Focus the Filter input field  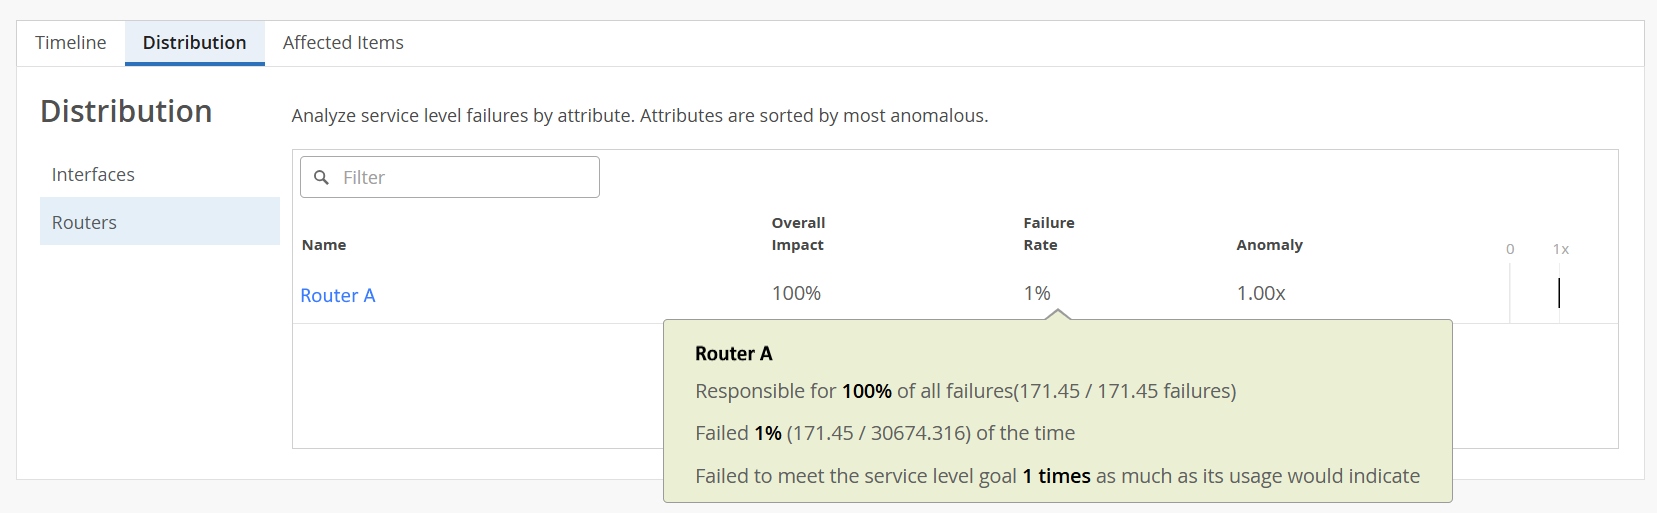coord(465,177)
